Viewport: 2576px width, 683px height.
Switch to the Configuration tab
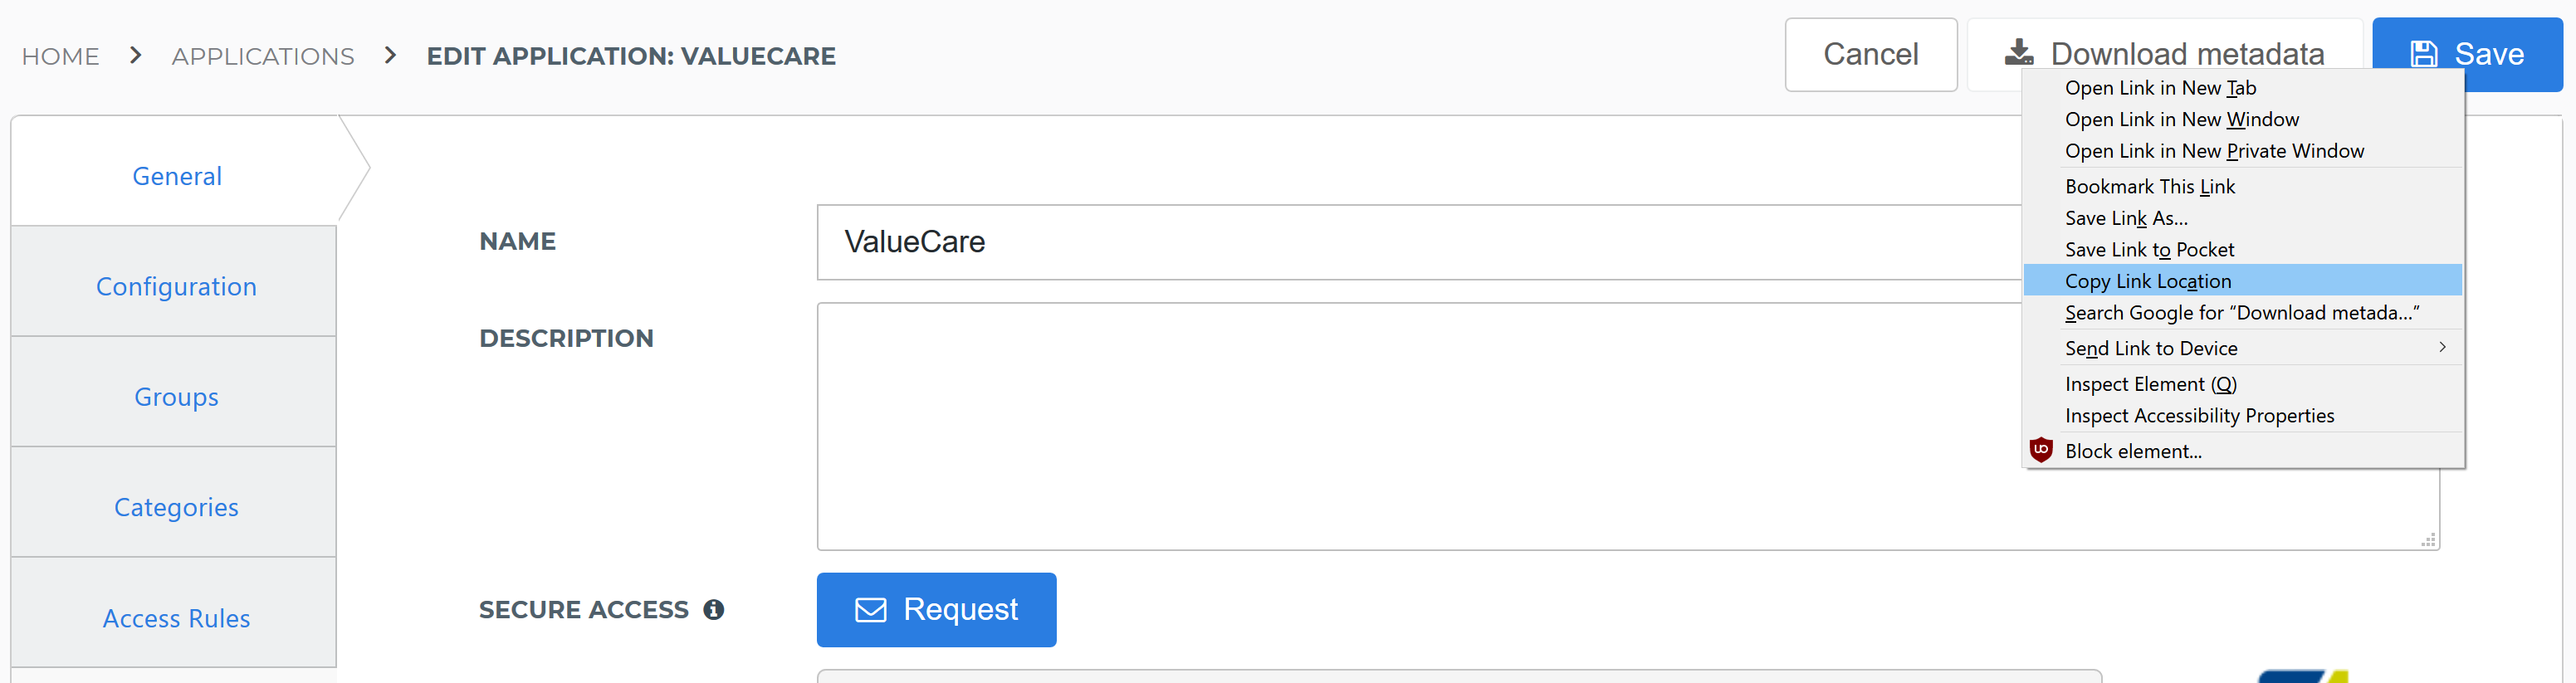175,286
